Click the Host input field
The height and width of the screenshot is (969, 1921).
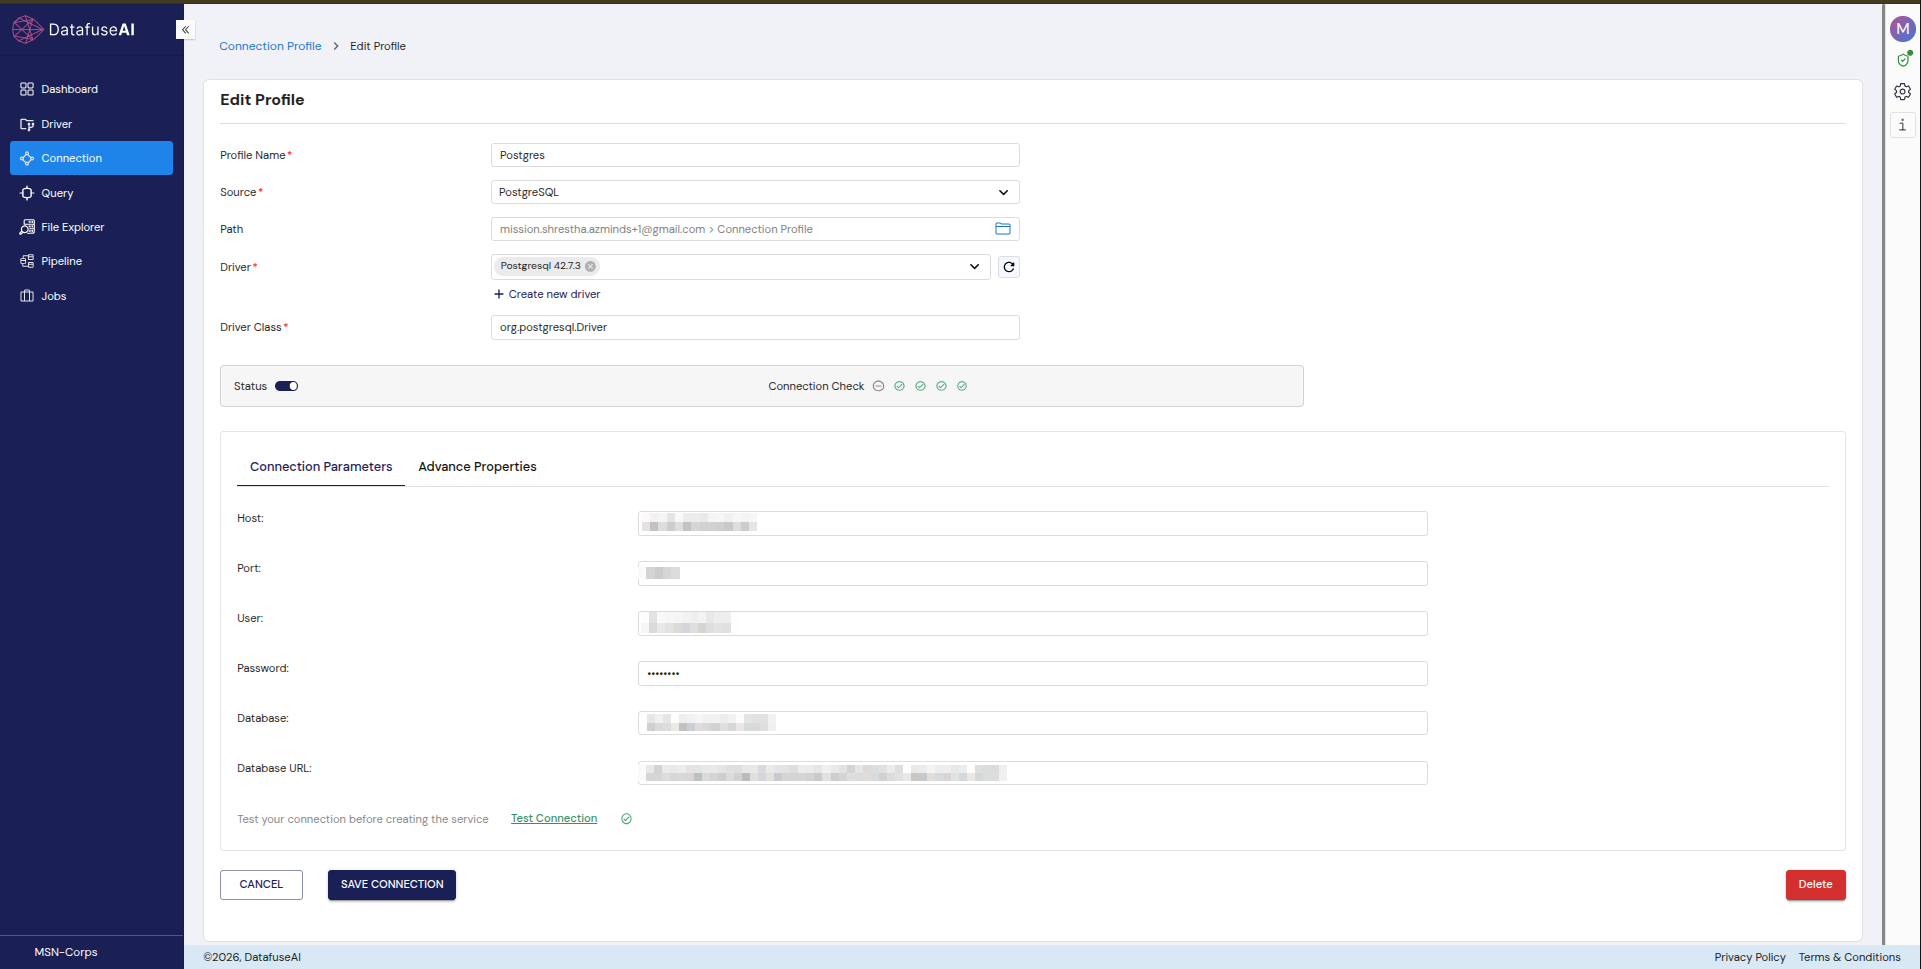[1032, 524]
